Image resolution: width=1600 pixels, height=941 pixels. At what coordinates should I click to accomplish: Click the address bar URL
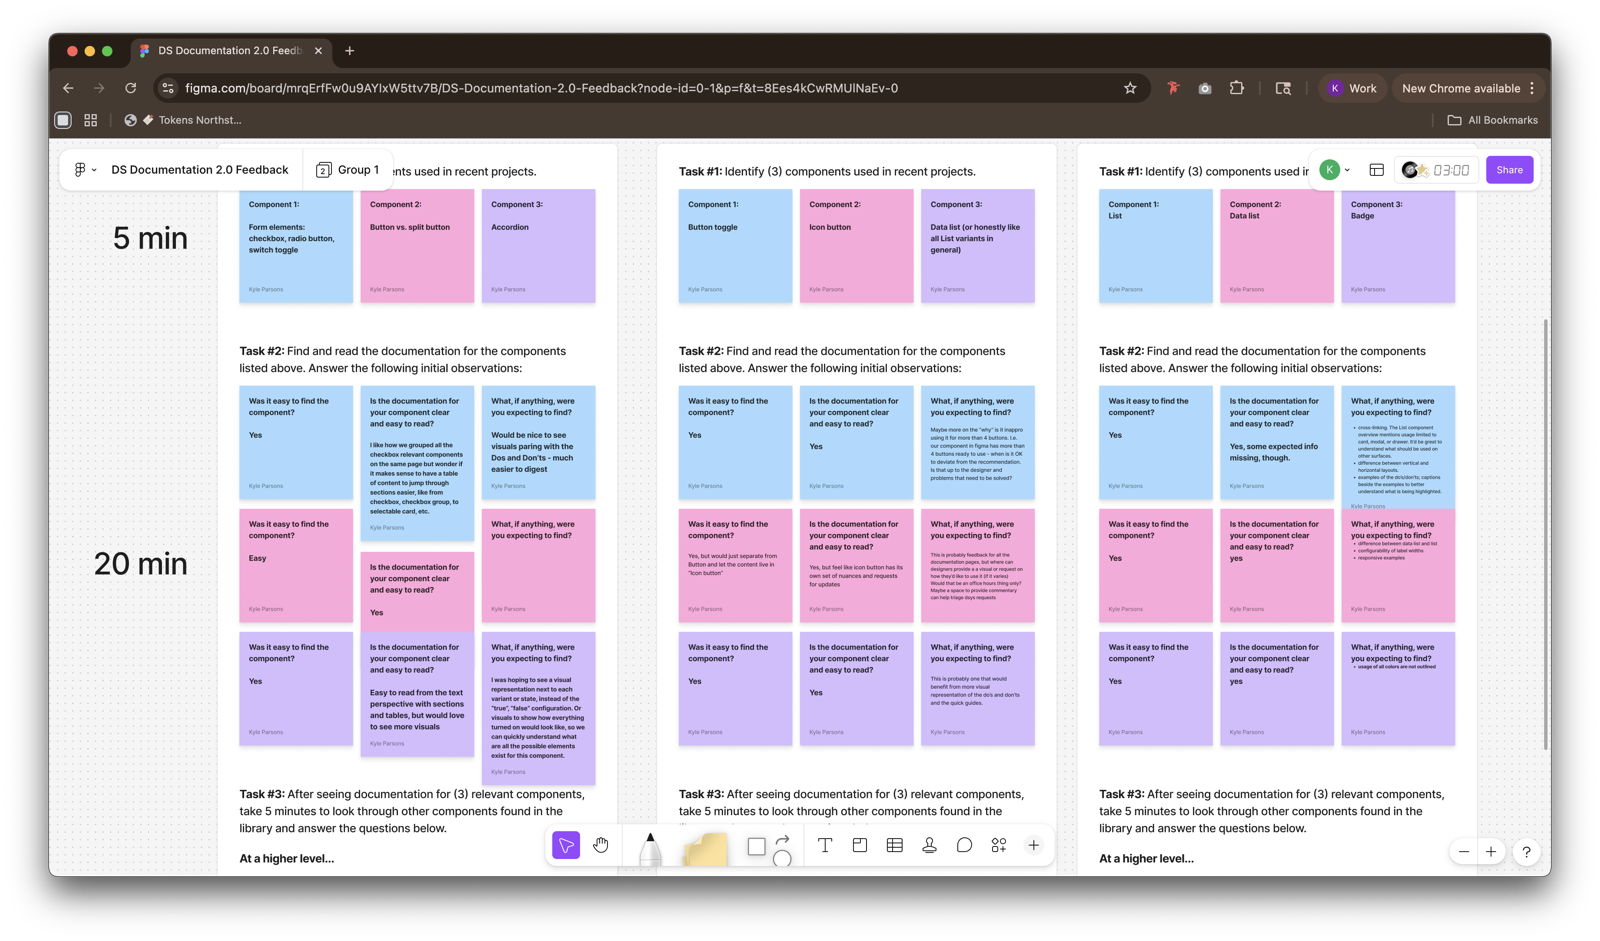pyautogui.click(x=541, y=88)
